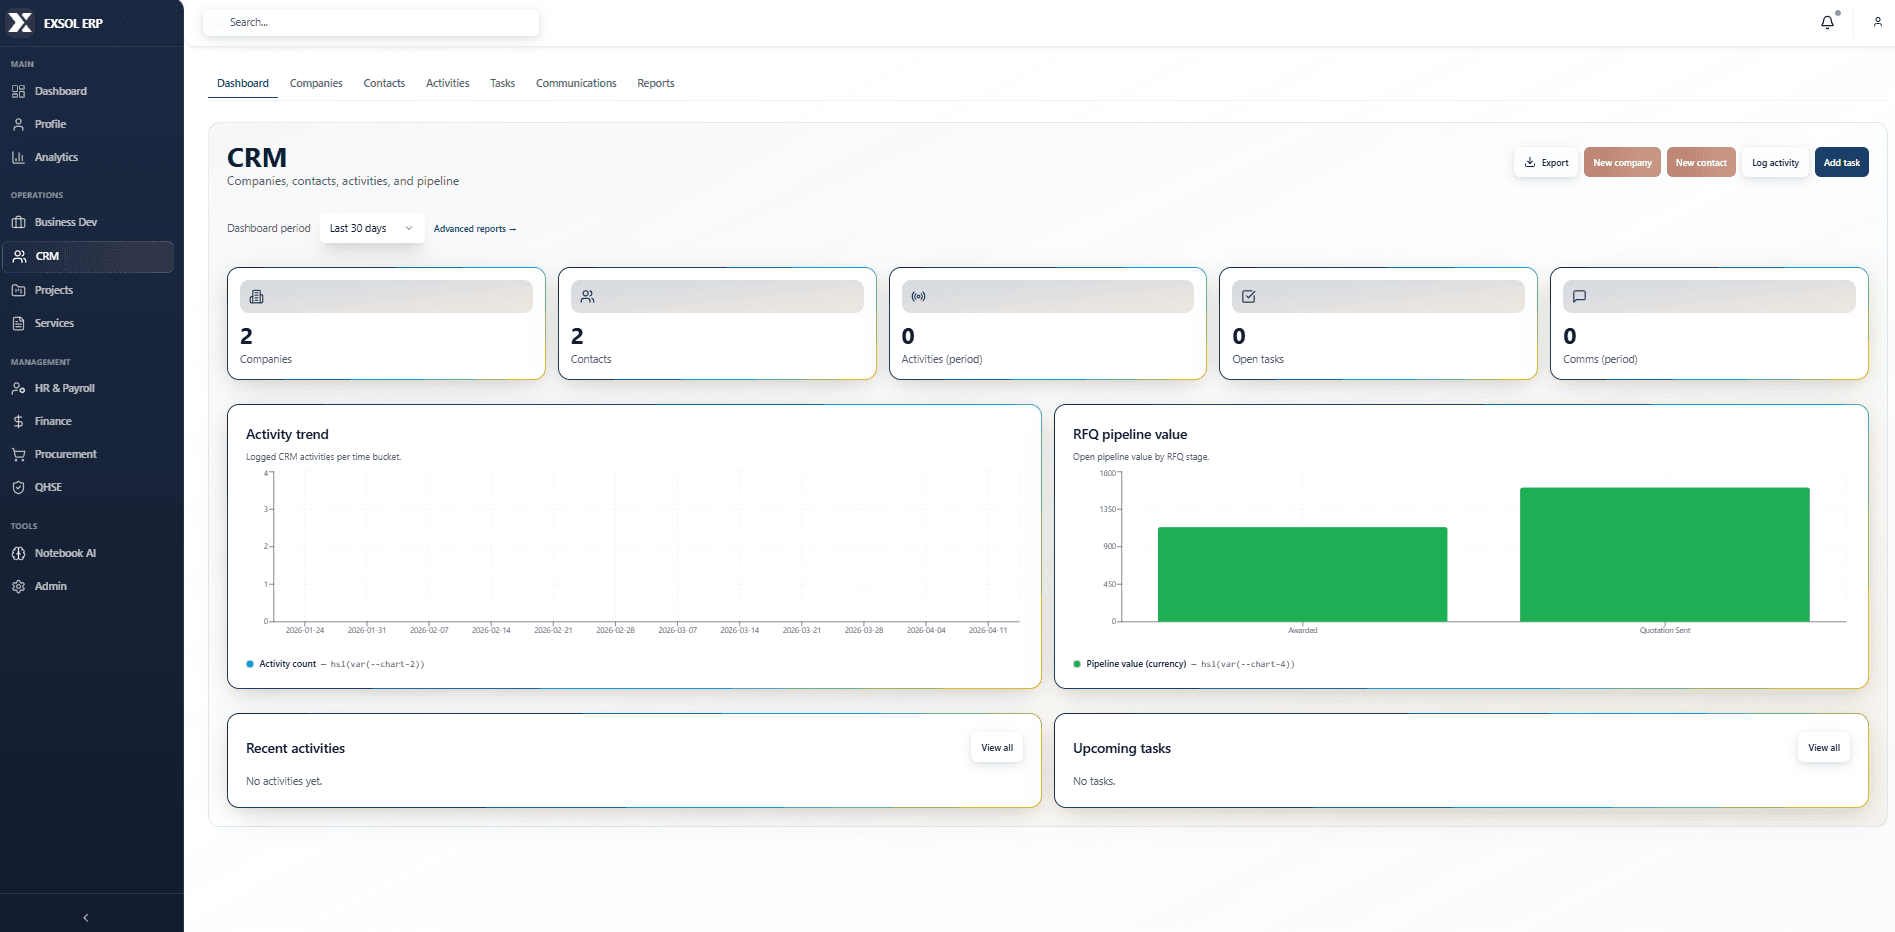Screen dimensions: 1895x932
Task: Click the blue Activity count legend dot
Action: point(250,664)
